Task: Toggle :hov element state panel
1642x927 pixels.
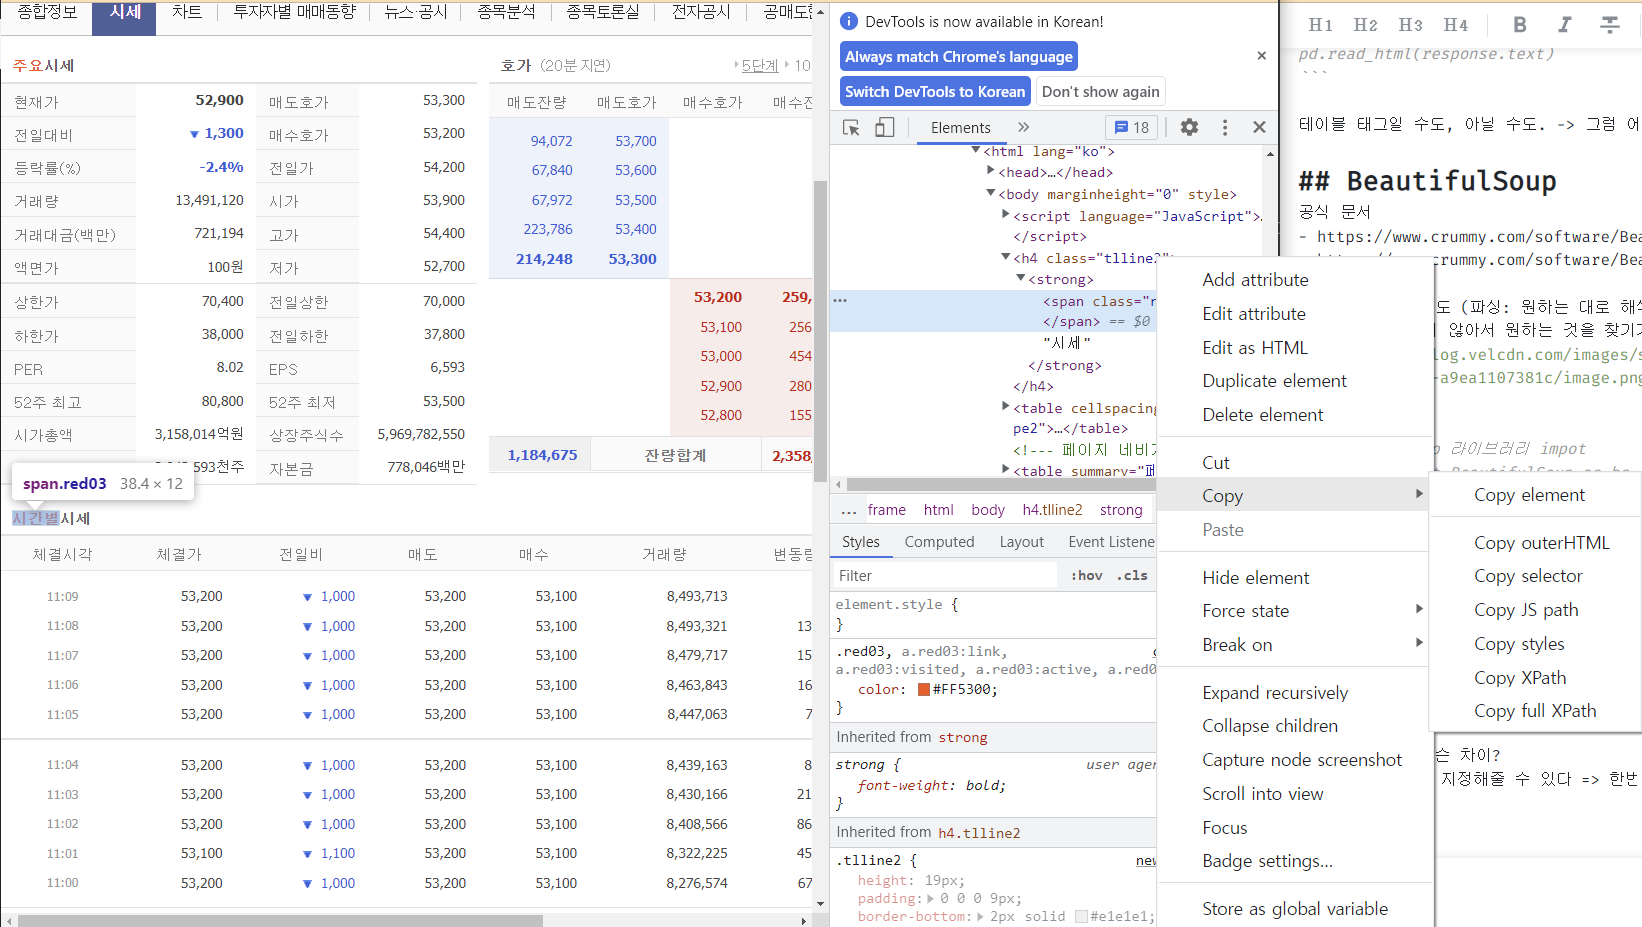Action: point(1086,575)
